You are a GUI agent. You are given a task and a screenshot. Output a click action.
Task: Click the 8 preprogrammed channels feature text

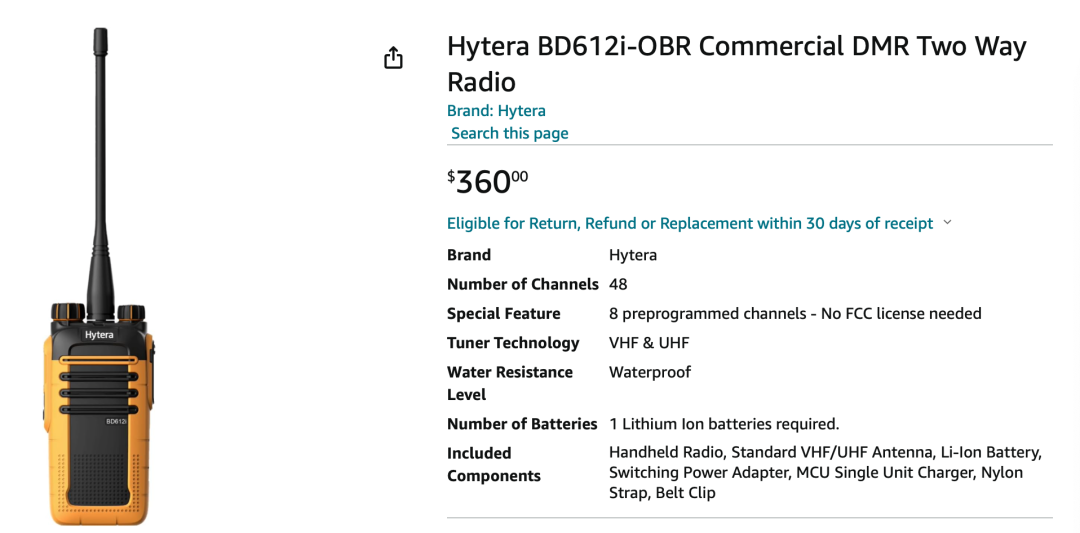point(795,313)
